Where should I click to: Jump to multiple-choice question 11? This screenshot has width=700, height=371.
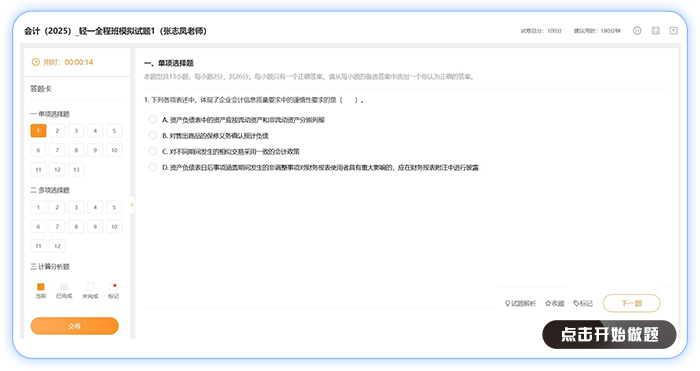pos(38,246)
